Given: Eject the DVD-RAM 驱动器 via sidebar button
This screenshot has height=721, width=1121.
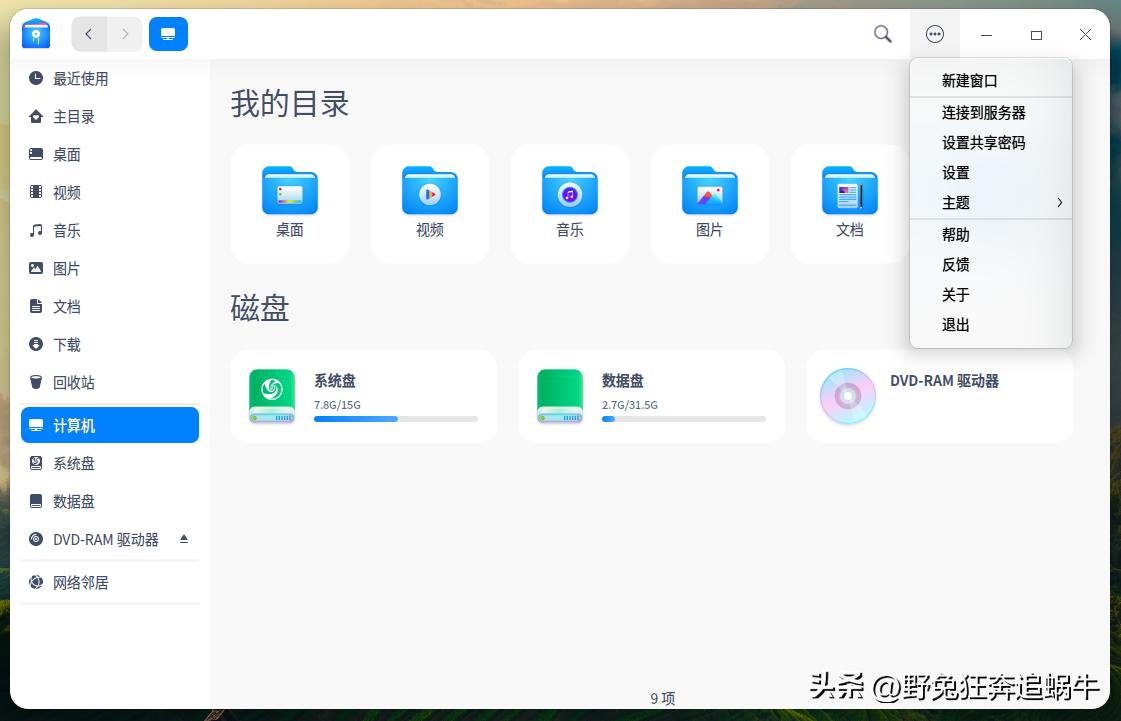Looking at the screenshot, I should (183, 539).
